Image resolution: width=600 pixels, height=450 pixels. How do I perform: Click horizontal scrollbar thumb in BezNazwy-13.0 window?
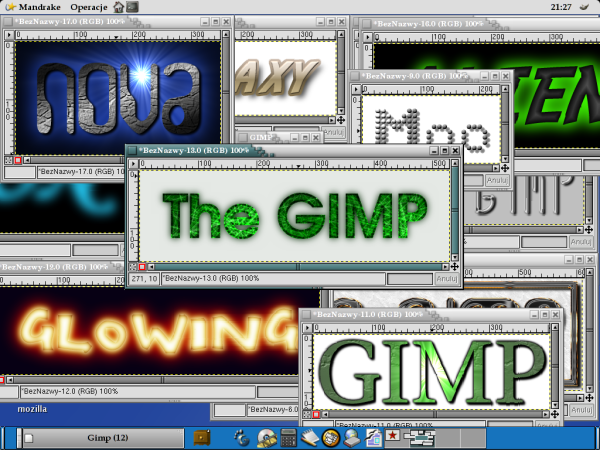tap(298, 267)
